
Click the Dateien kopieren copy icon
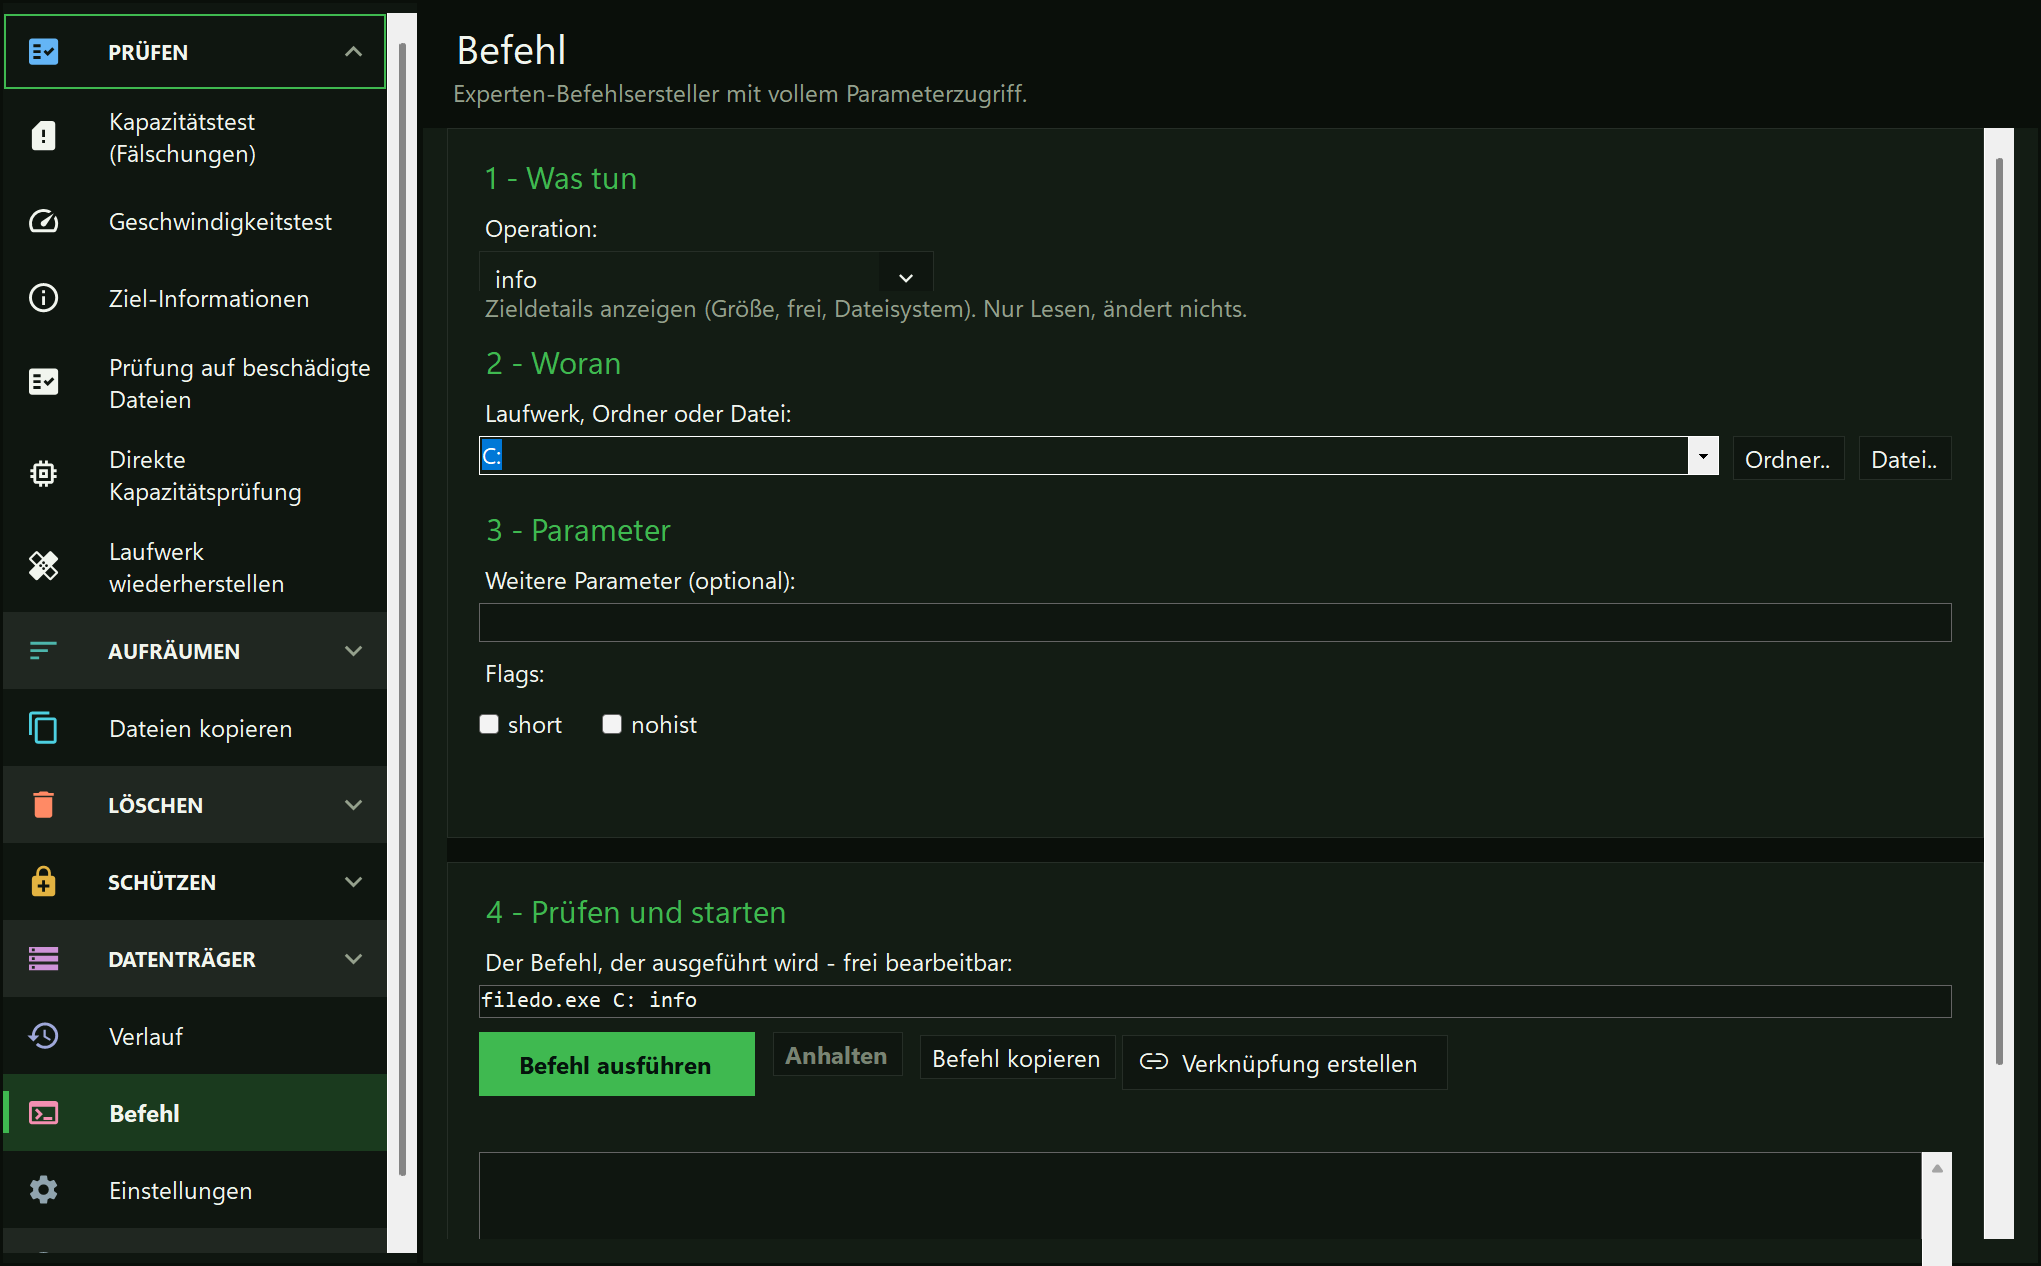click(43, 728)
